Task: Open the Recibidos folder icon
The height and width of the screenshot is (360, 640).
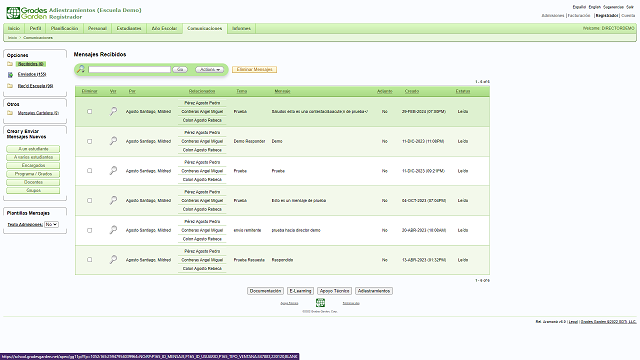Action: coord(10,64)
